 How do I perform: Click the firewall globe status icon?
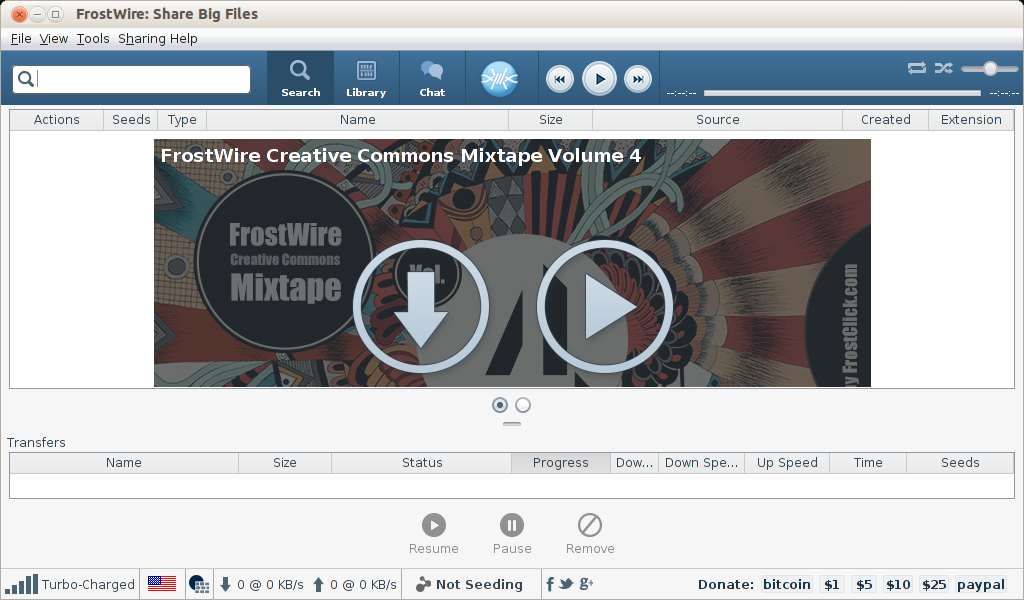click(x=199, y=584)
